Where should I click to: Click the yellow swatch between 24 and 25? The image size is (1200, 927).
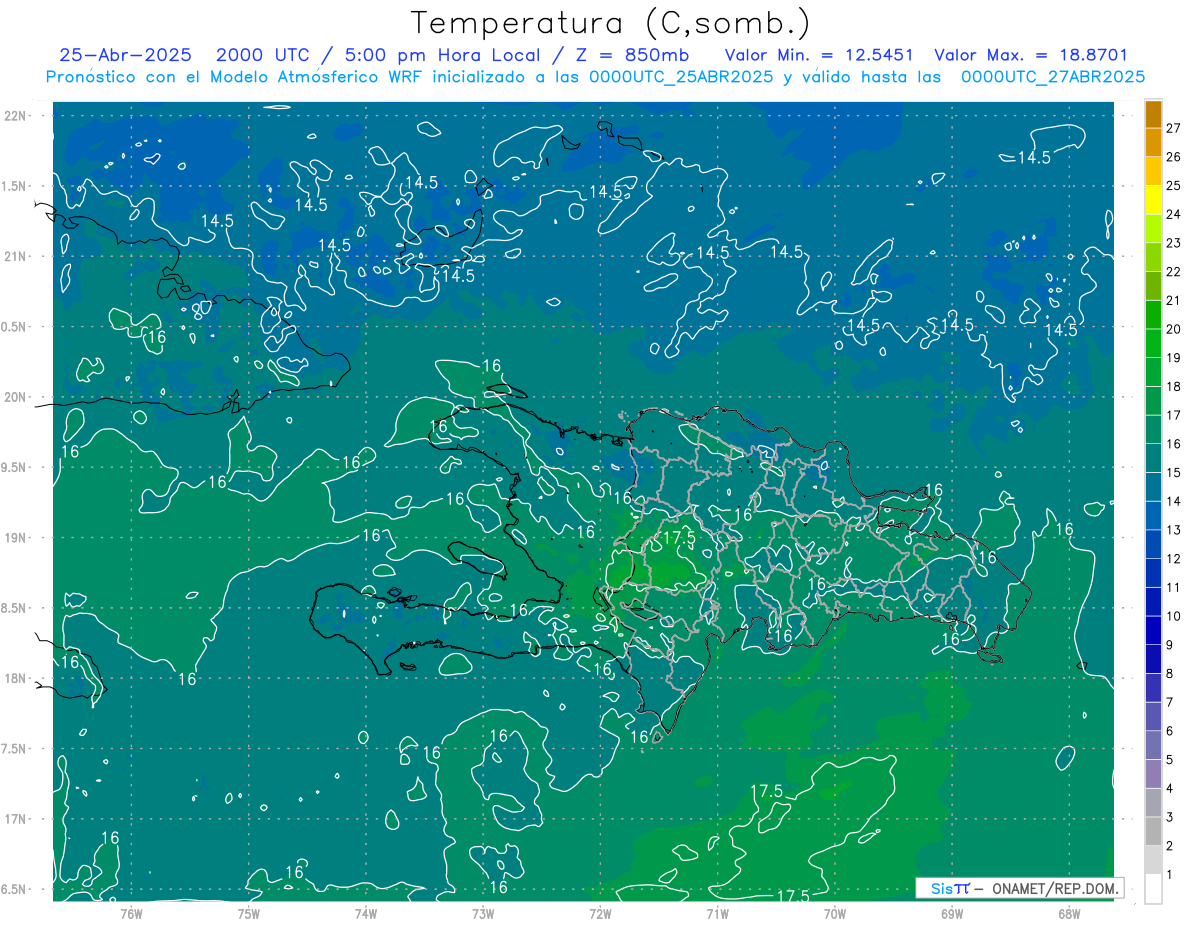click(1153, 200)
